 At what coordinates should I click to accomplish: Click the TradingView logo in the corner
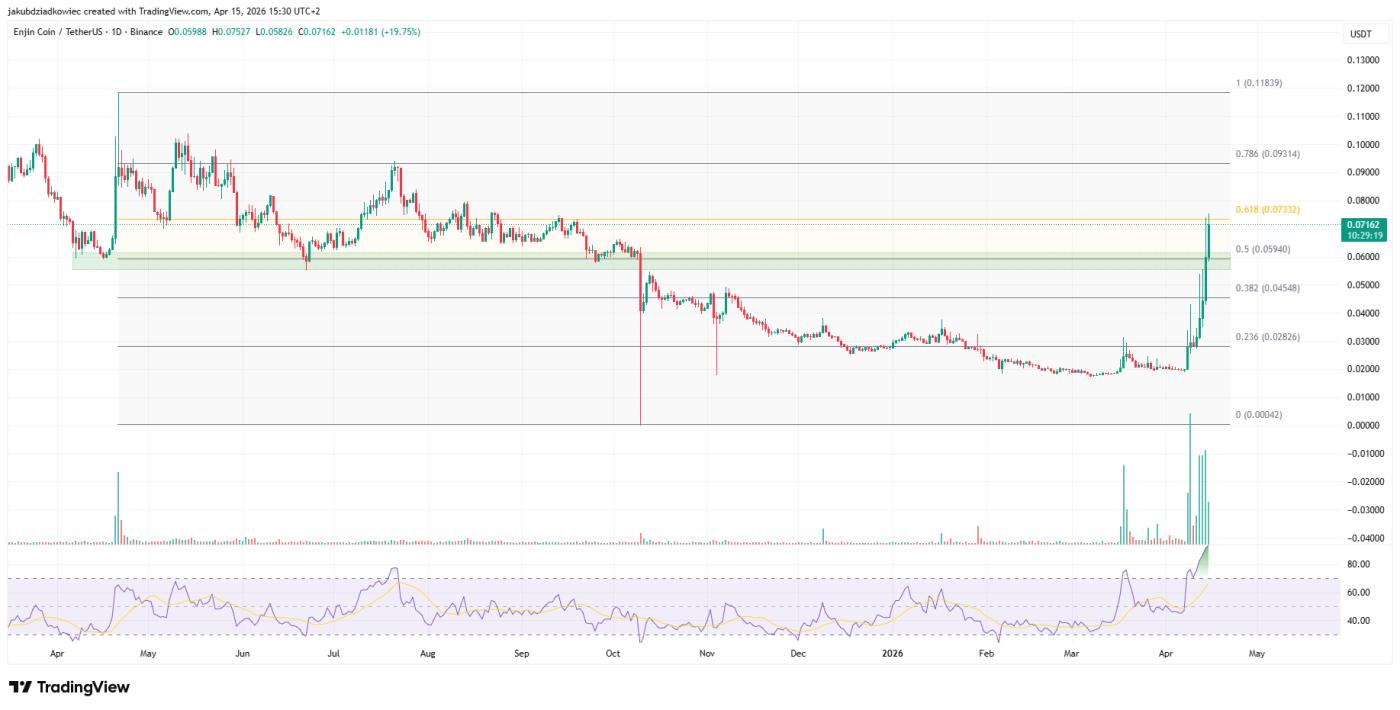pyautogui.click(x=69, y=688)
